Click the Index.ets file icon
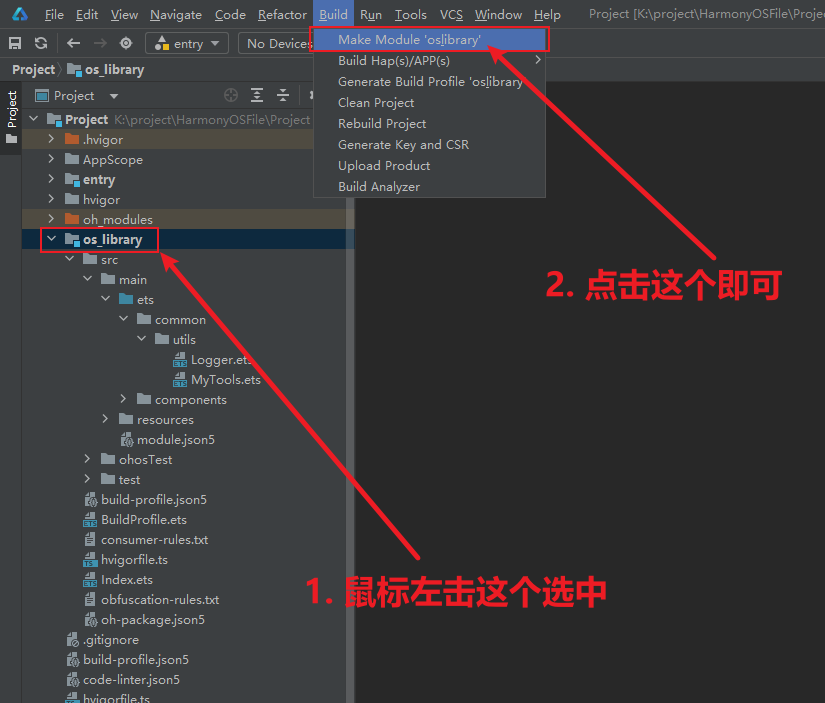The width and height of the screenshot is (825, 703). [90, 580]
